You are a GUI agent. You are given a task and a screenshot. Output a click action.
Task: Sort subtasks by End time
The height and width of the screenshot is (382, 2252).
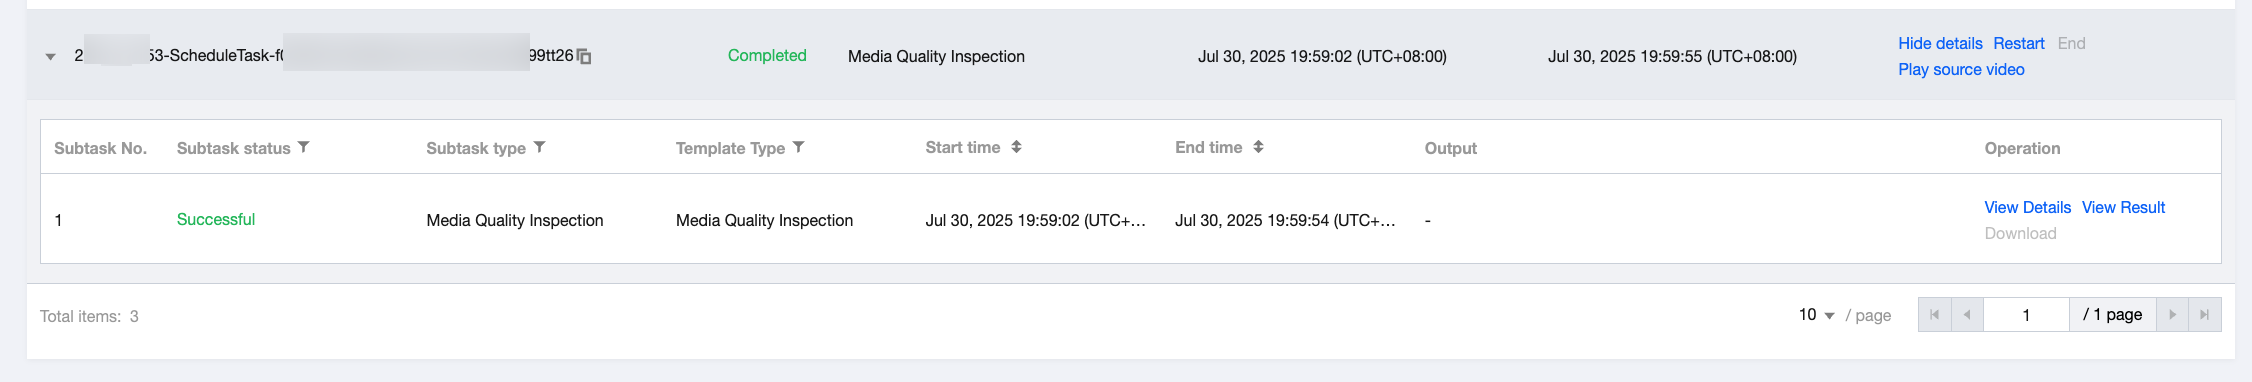(x=1258, y=147)
